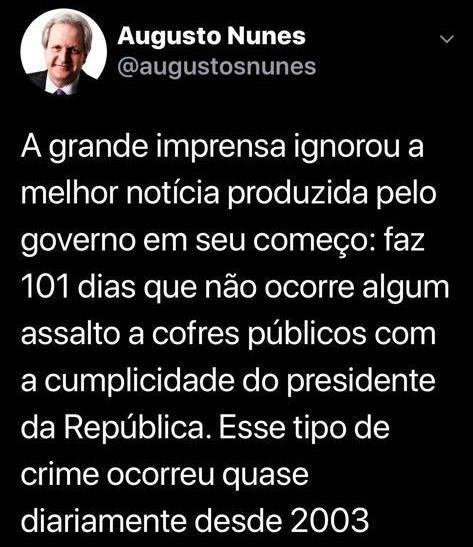
Task: Click the word 'crime' in the tweet
Action: (60, 474)
